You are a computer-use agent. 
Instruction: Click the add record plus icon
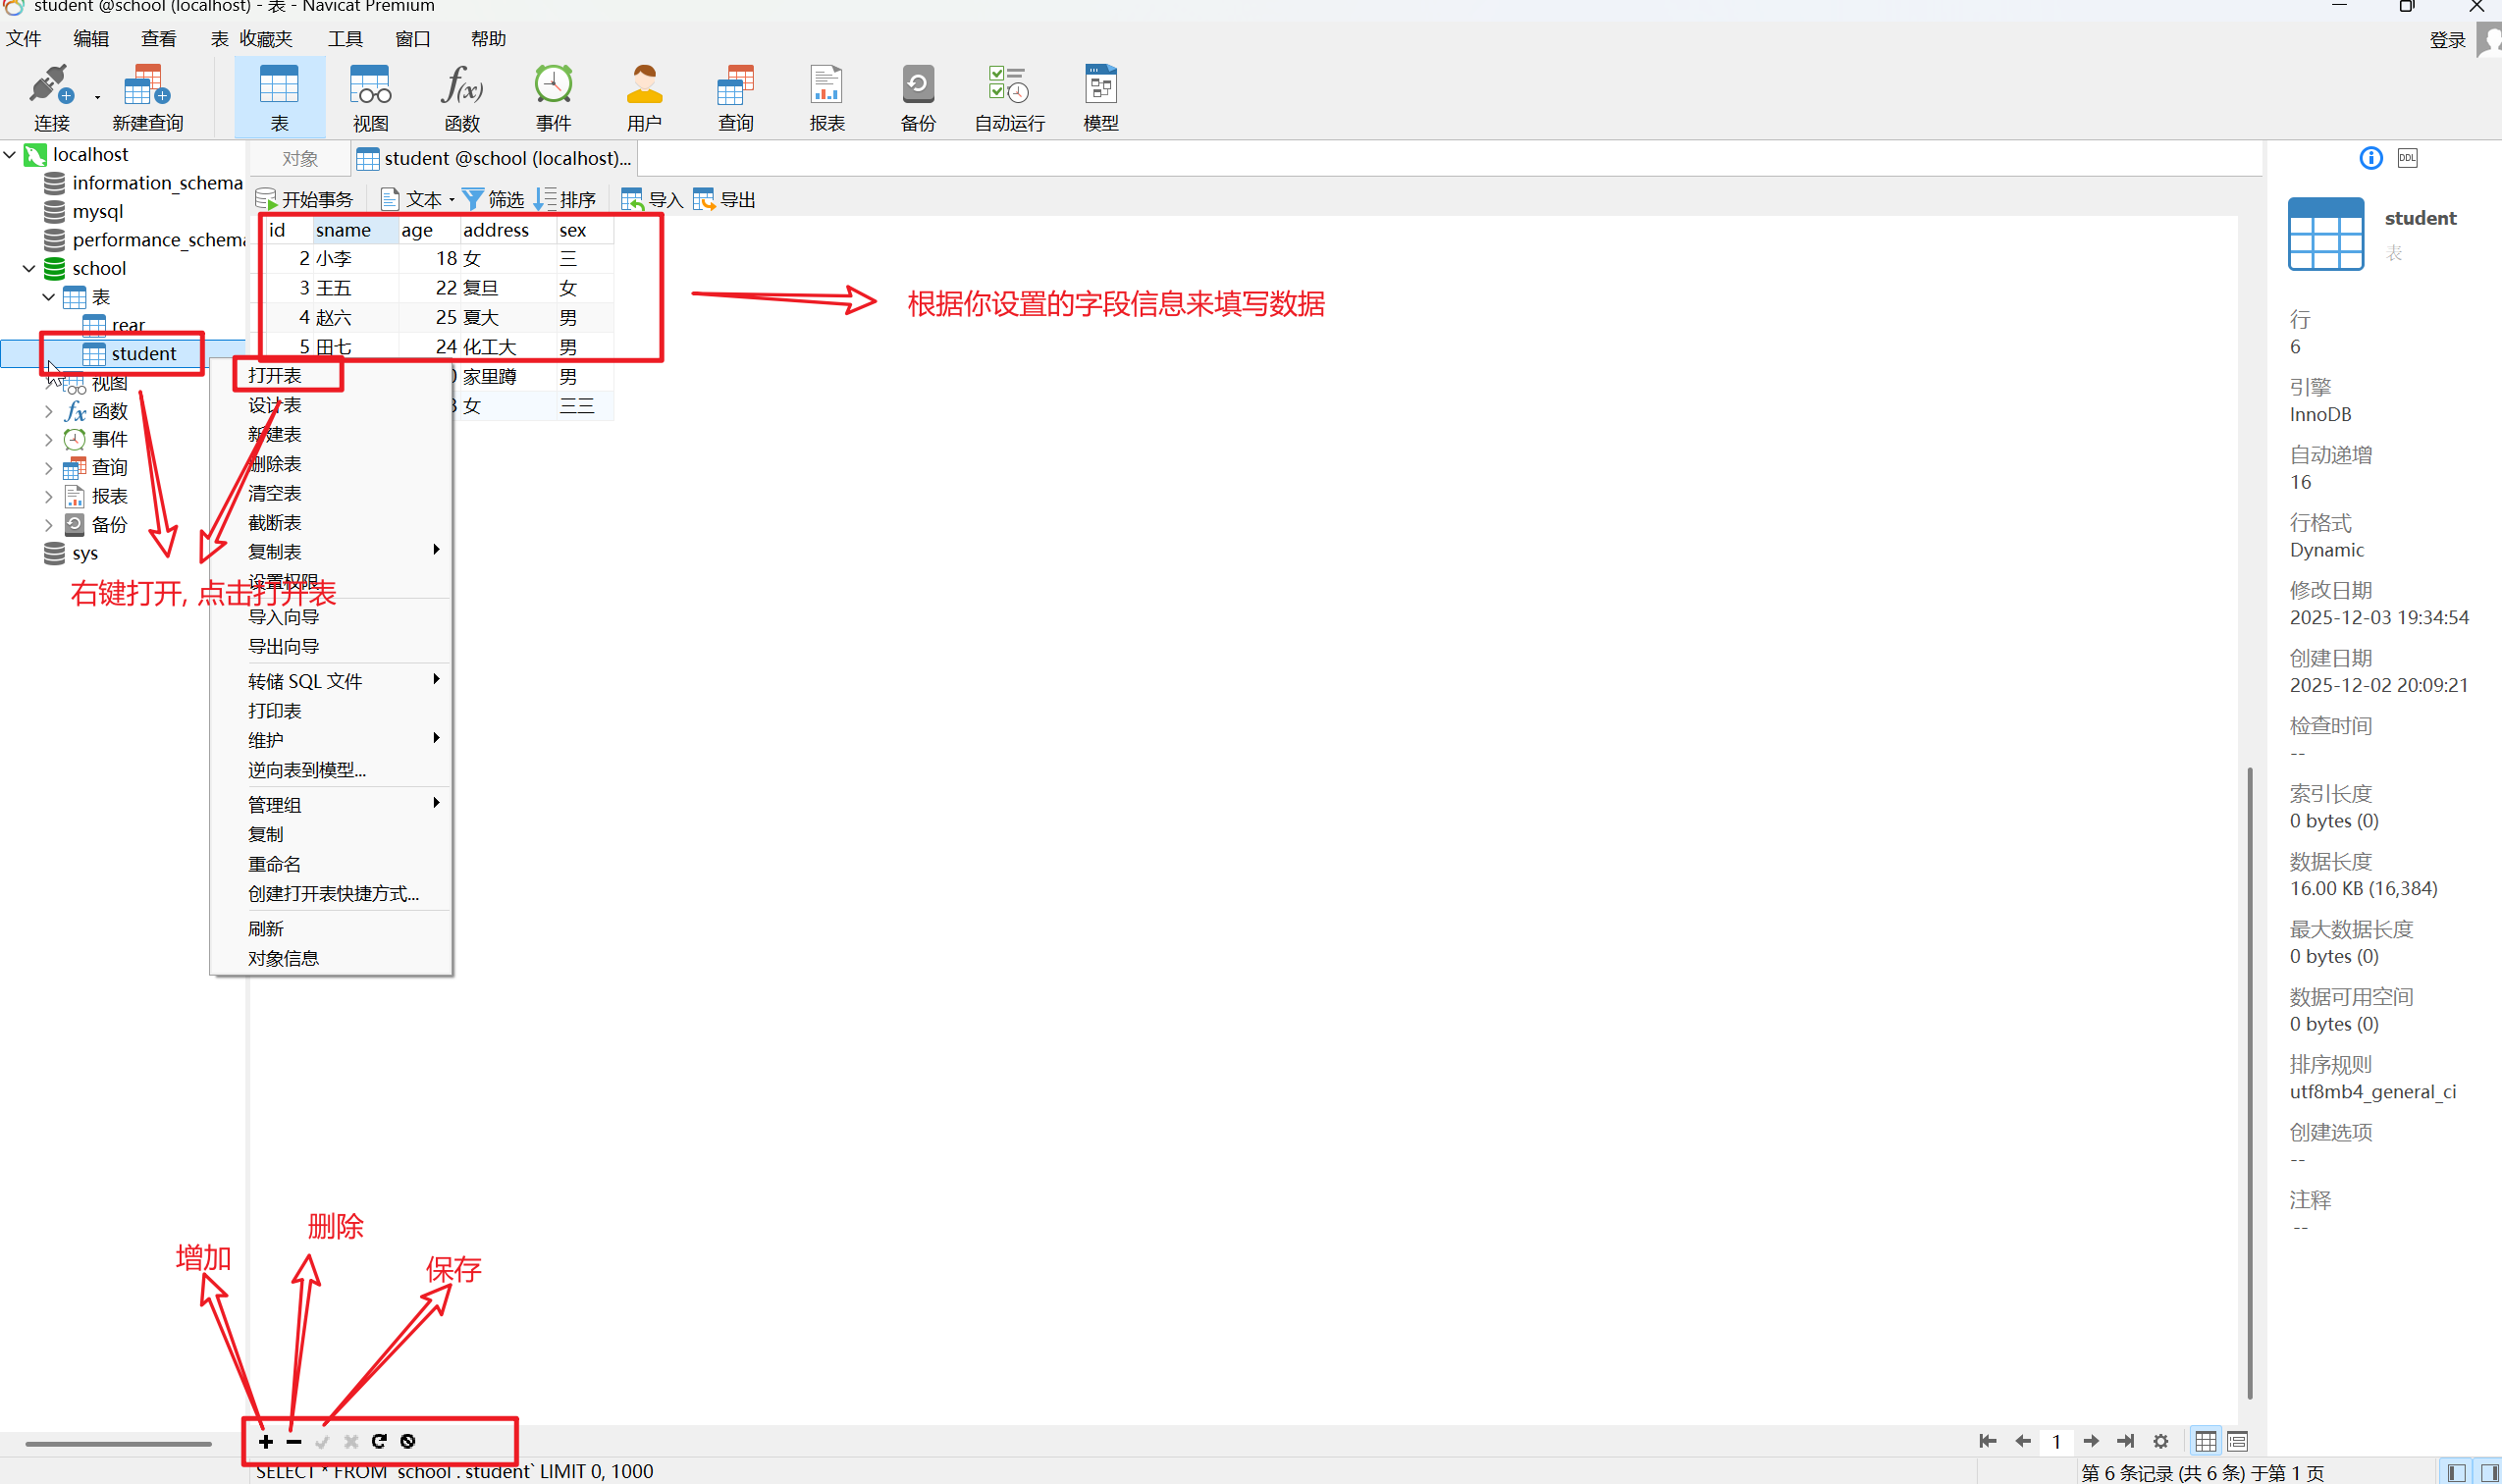pyautogui.click(x=266, y=1441)
